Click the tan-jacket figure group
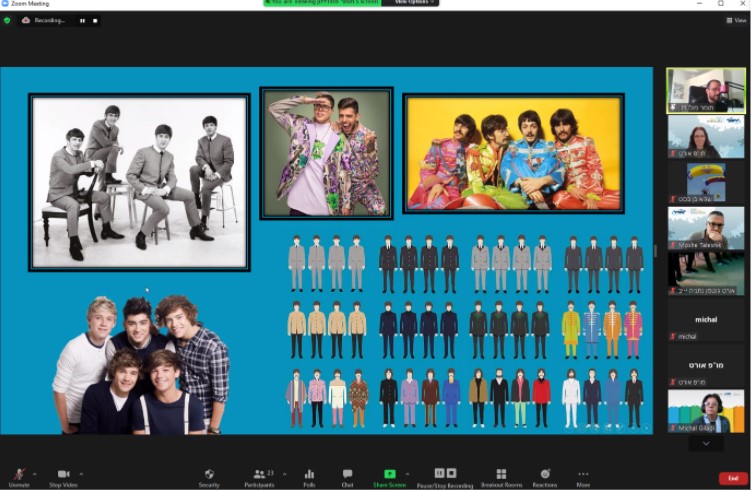751x491 pixels. point(327,330)
